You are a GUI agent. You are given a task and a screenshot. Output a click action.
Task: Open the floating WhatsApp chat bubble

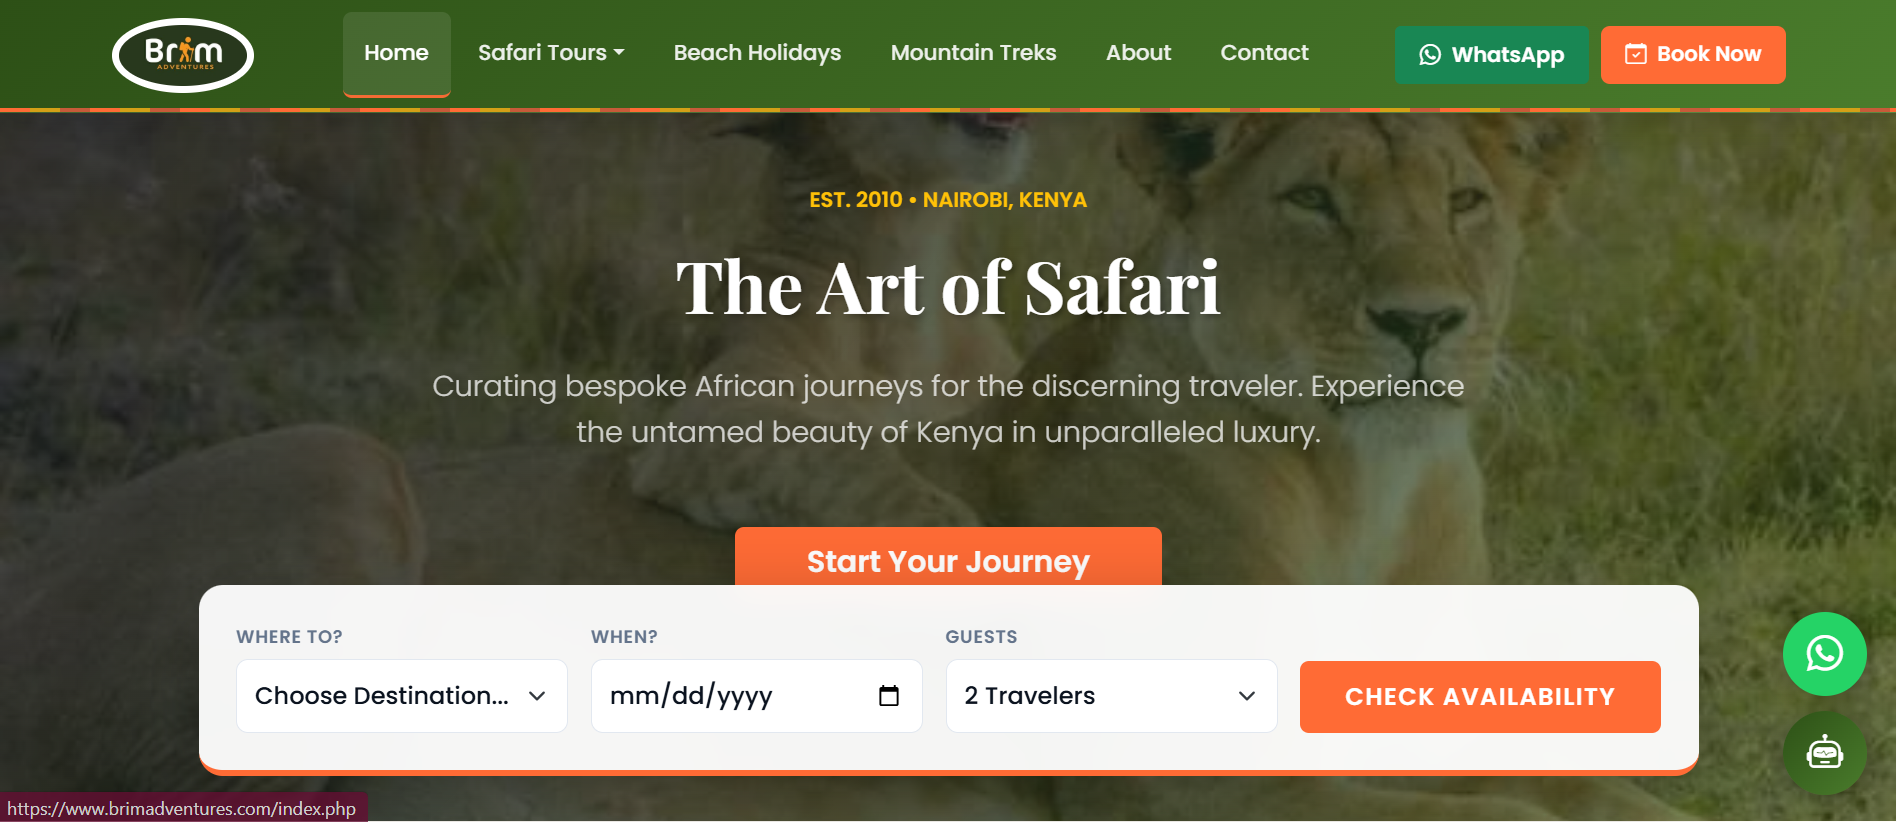[x=1824, y=654]
